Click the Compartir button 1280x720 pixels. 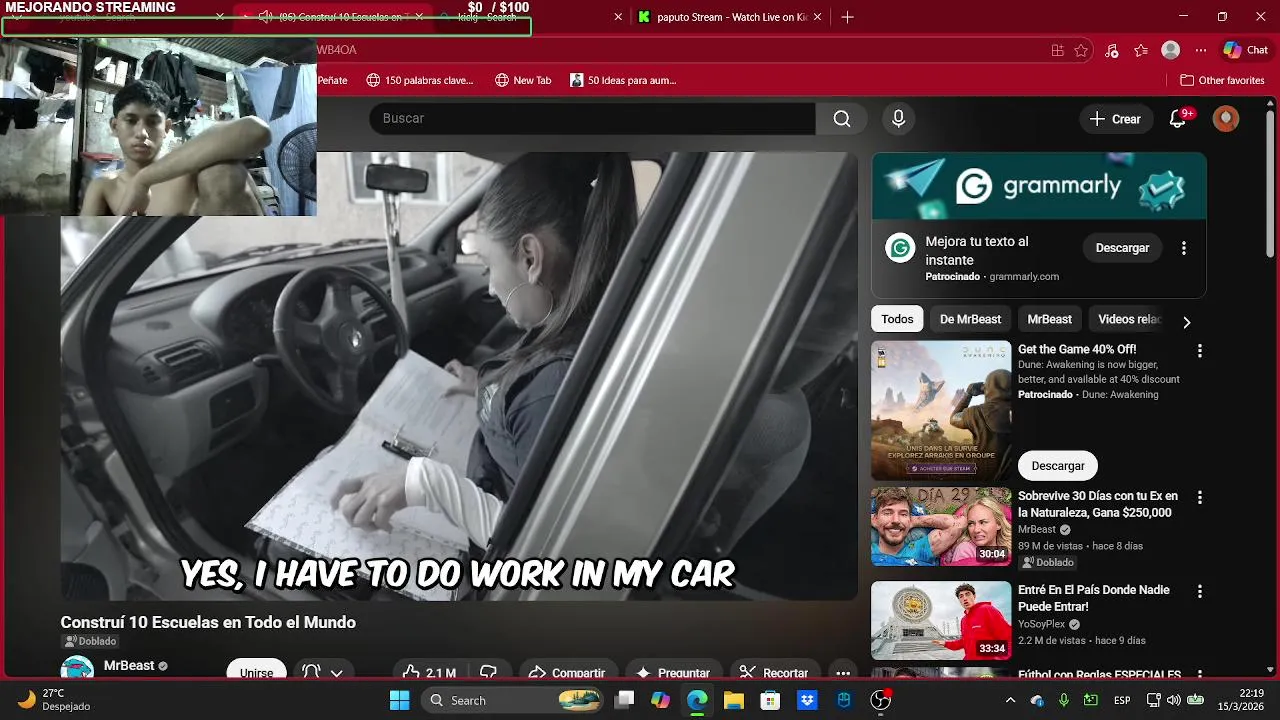coord(566,673)
